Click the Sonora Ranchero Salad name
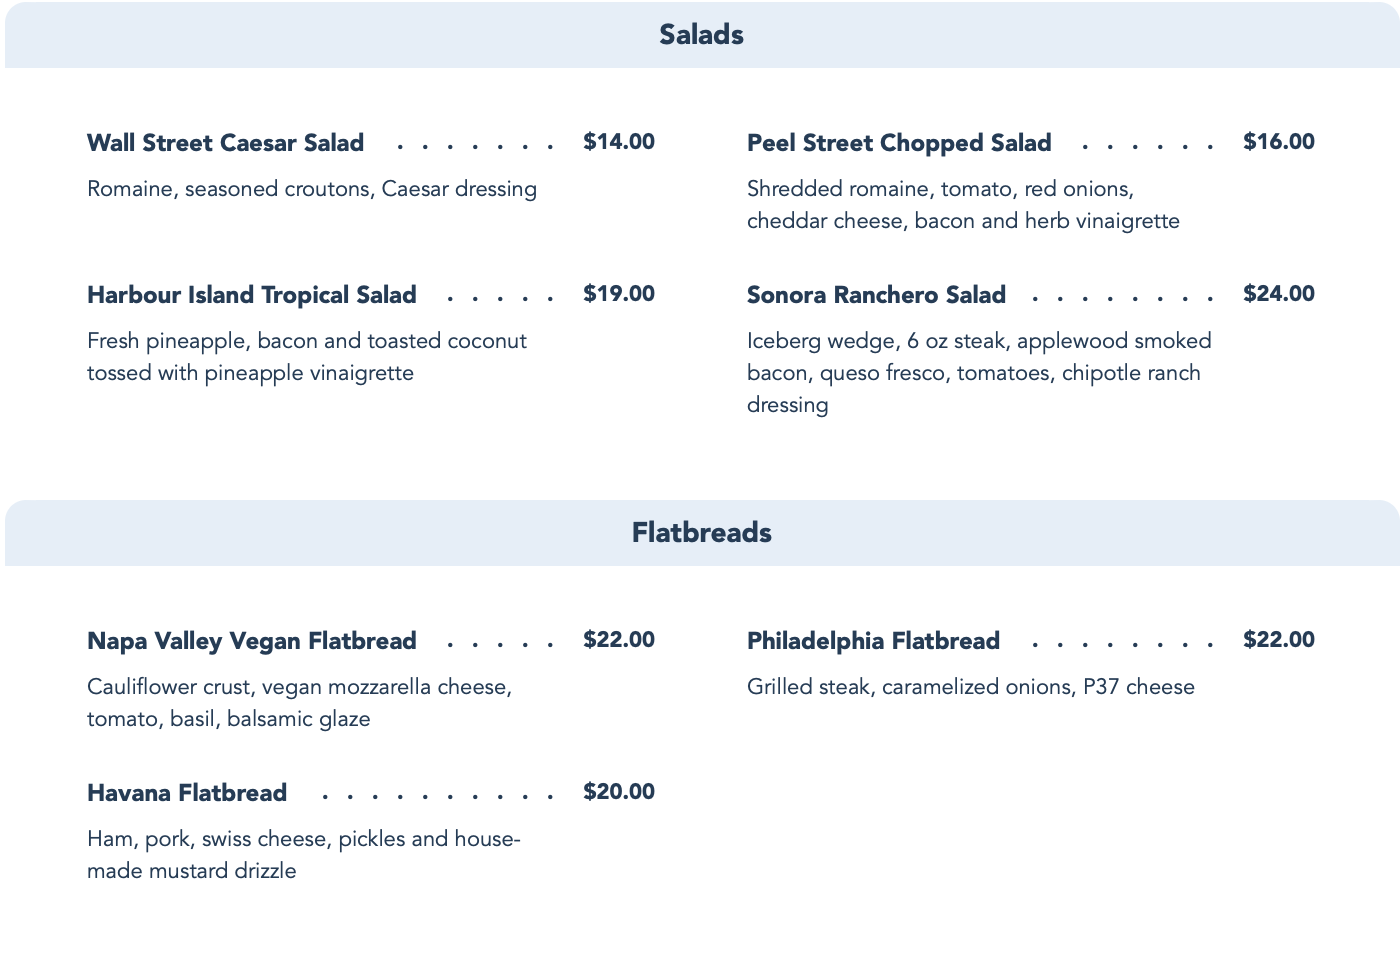Screen dimensions: 1400x958 point(876,295)
